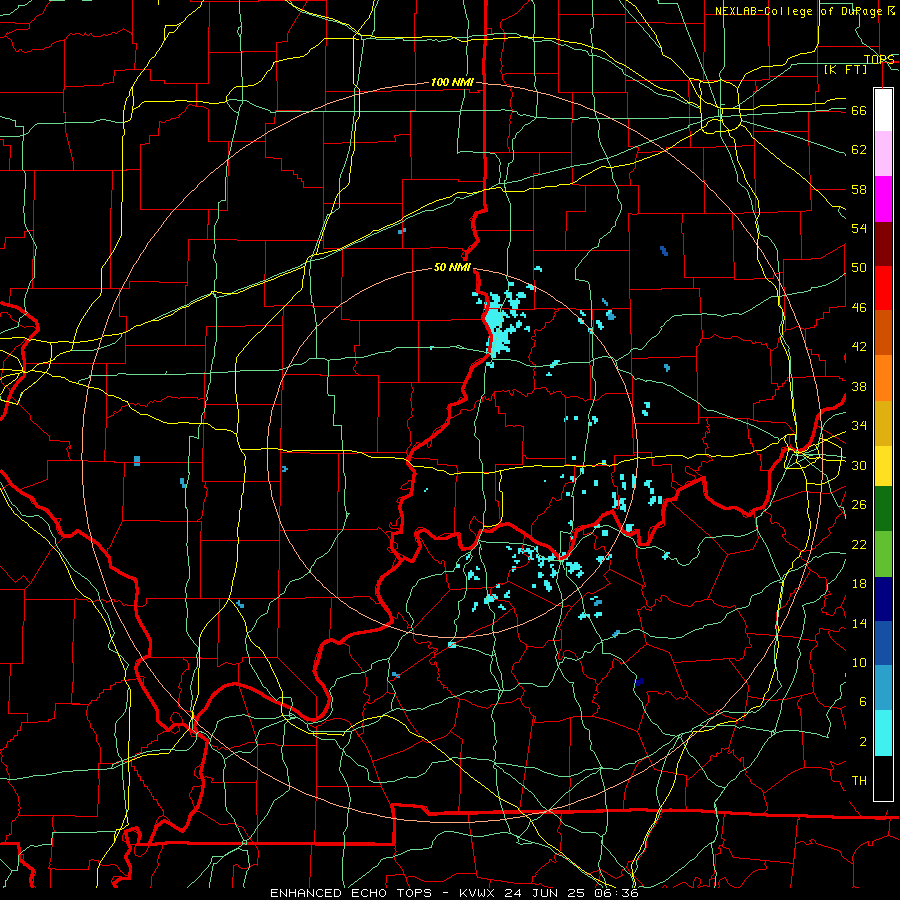Click the 50 NMI range ring label
Screen dimensions: 900x900
point(452,267)
